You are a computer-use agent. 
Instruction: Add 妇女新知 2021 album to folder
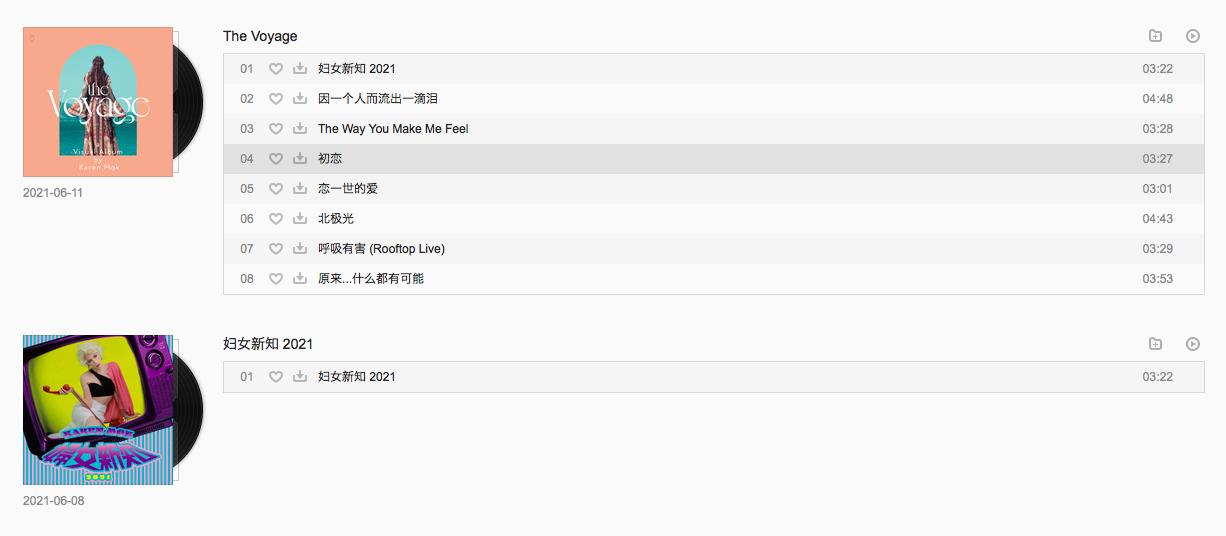tap(1156, 344)
